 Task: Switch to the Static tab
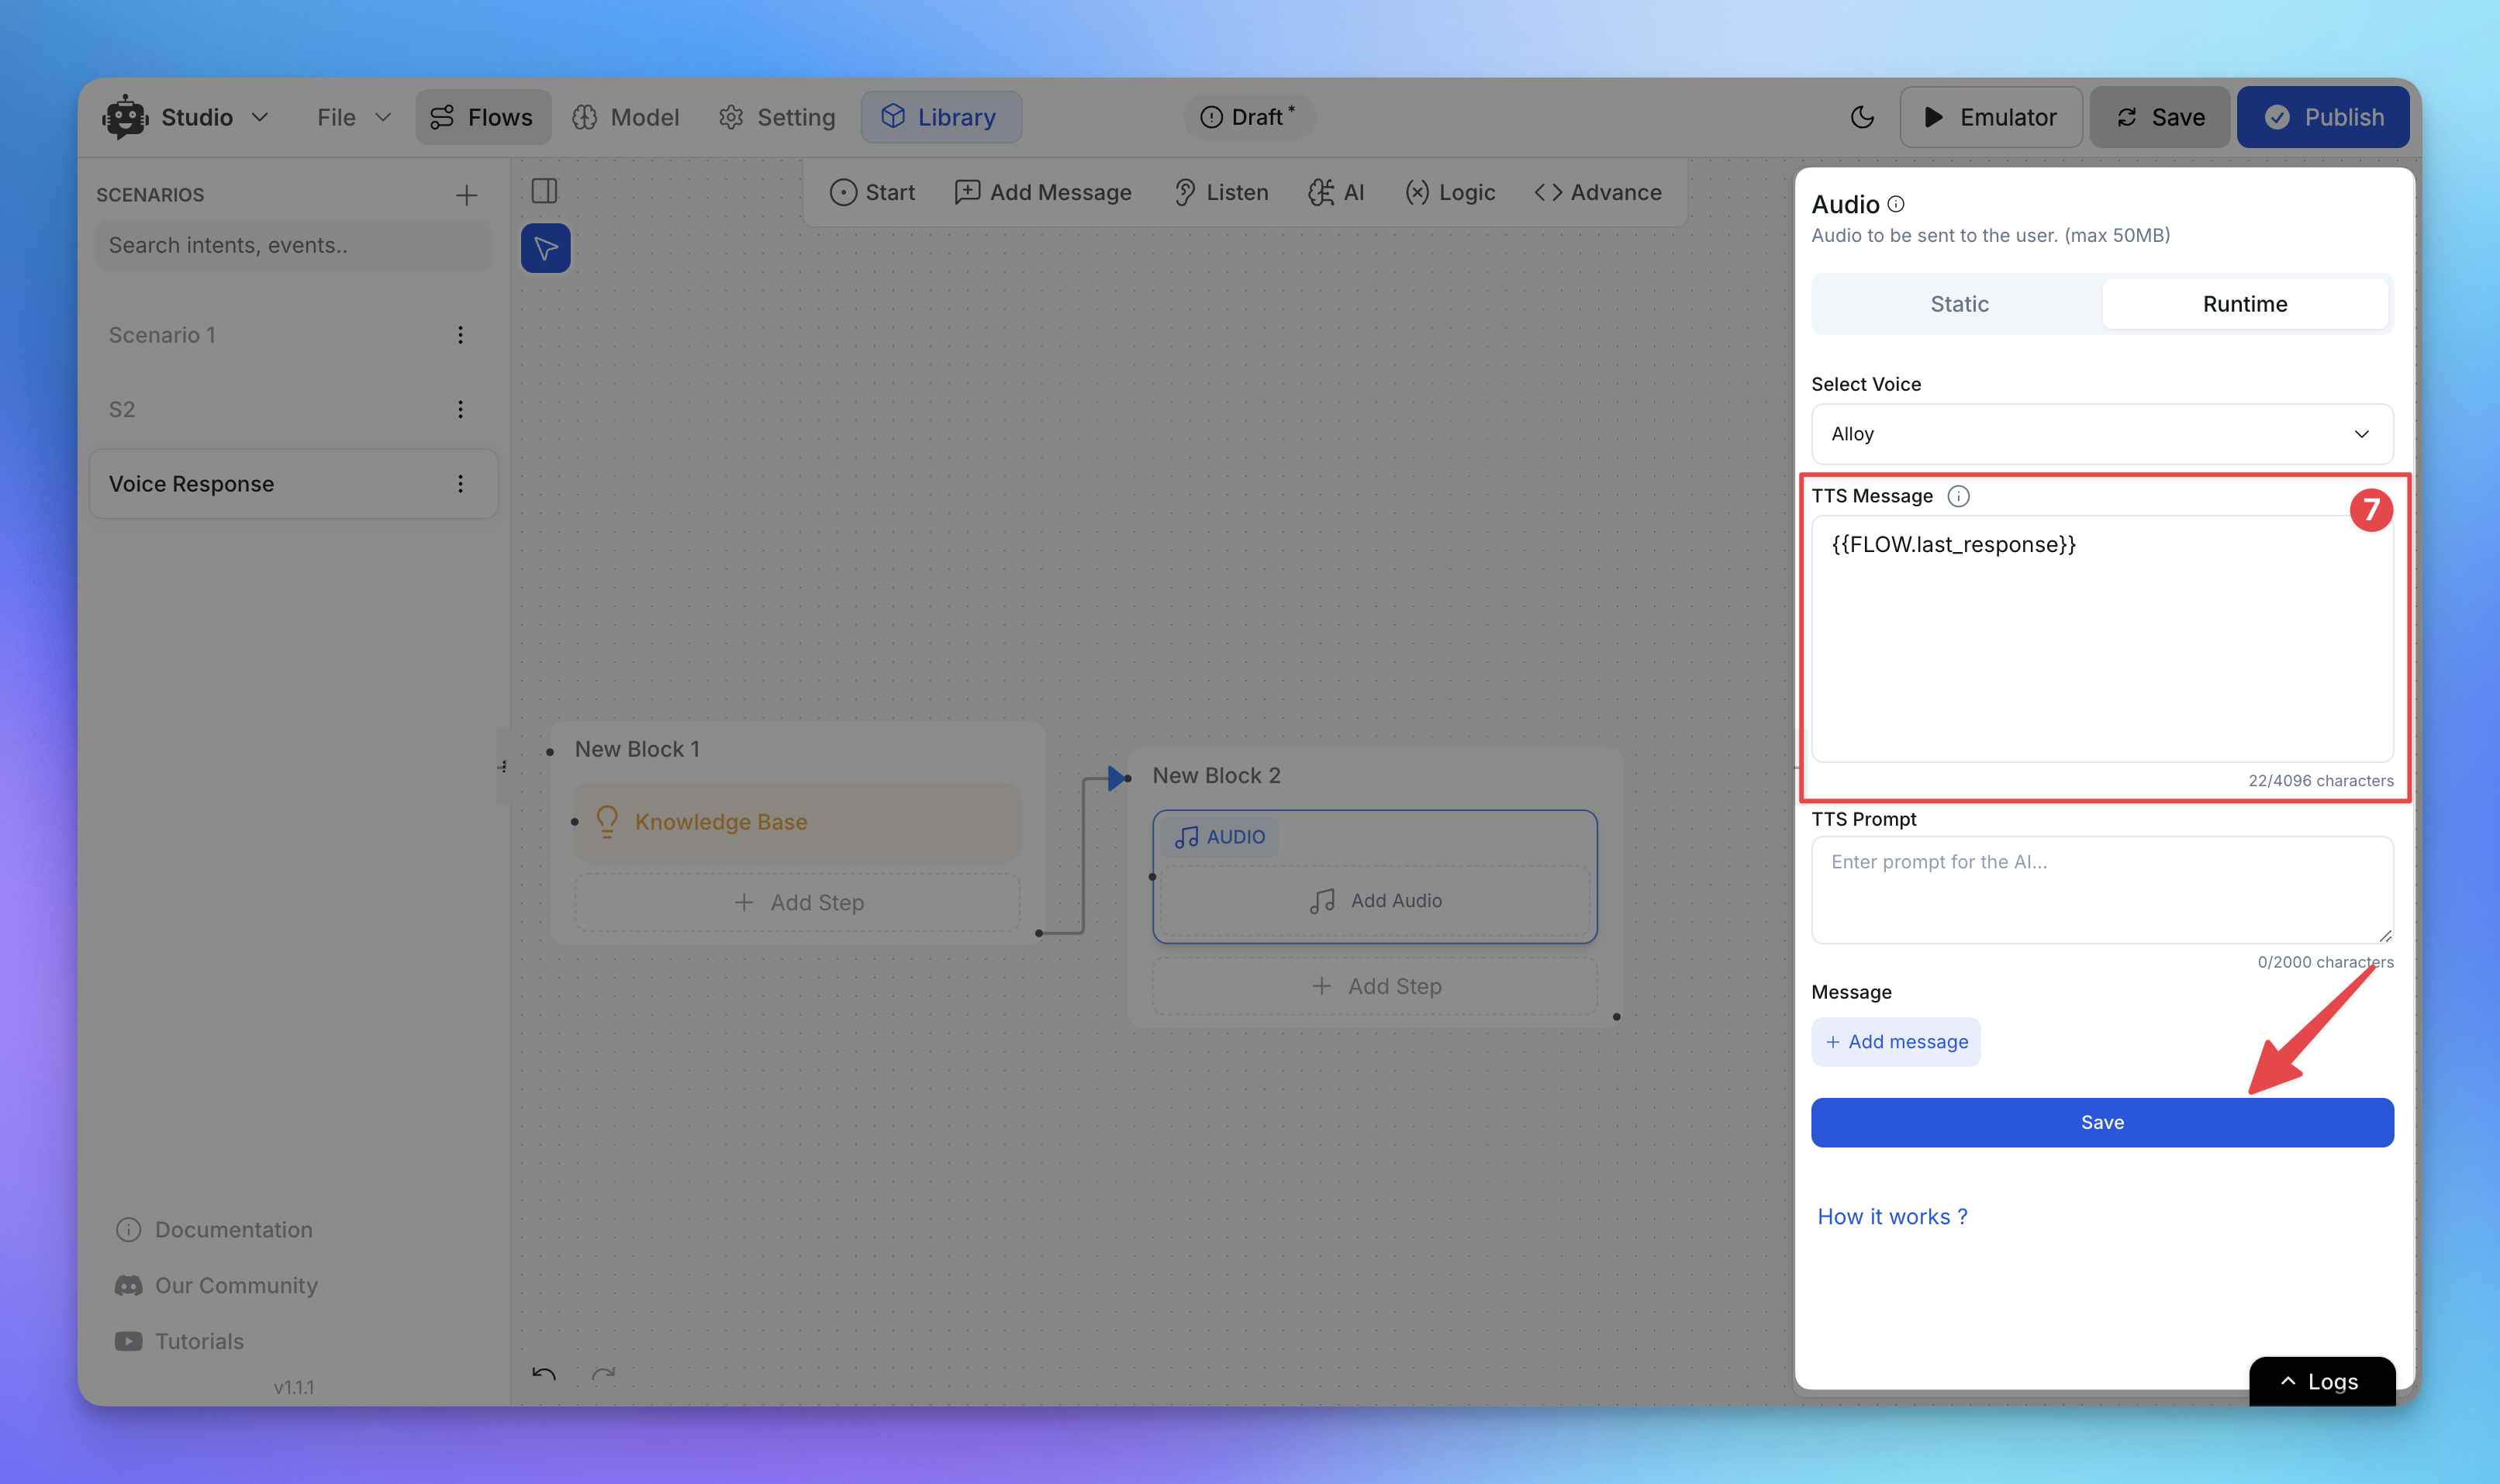point(1959,304)
